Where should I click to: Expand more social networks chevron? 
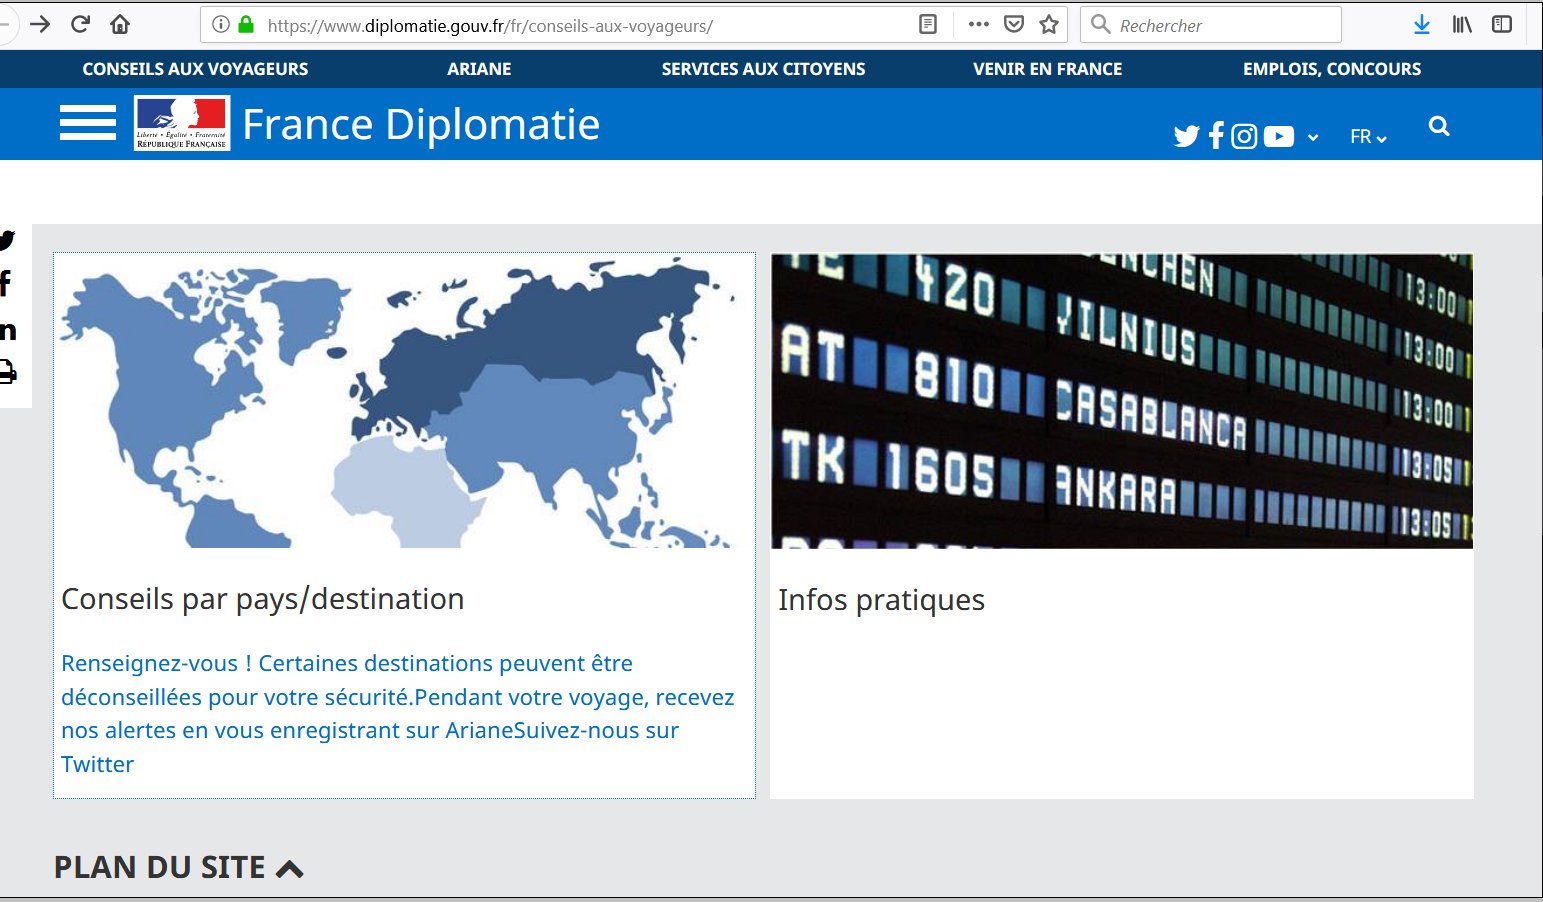click(x=1313, y=138)
